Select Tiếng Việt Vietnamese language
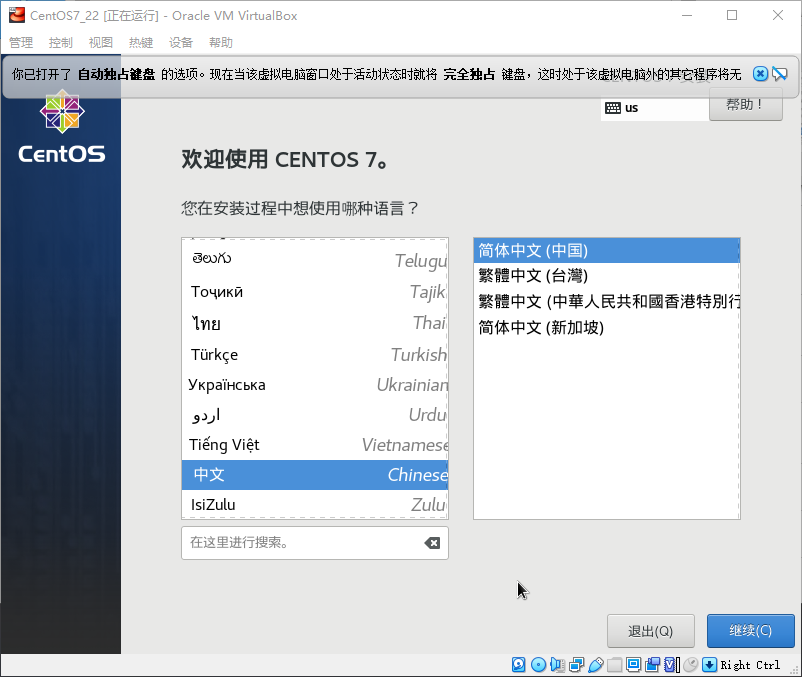The width and height of the screenshot is (802, 677). click(x=315, y=445)
